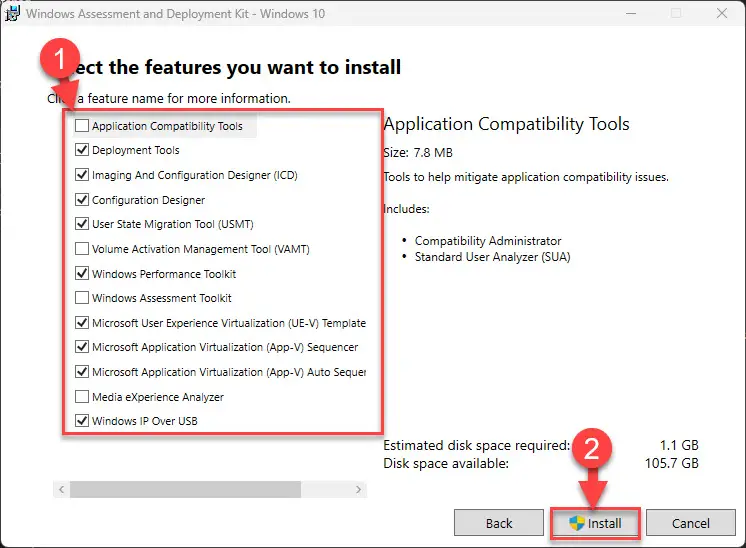746x548 pixels.
Task: Check Volume Activation Management Tool (VAMT) checkbox
Action: 82,249
